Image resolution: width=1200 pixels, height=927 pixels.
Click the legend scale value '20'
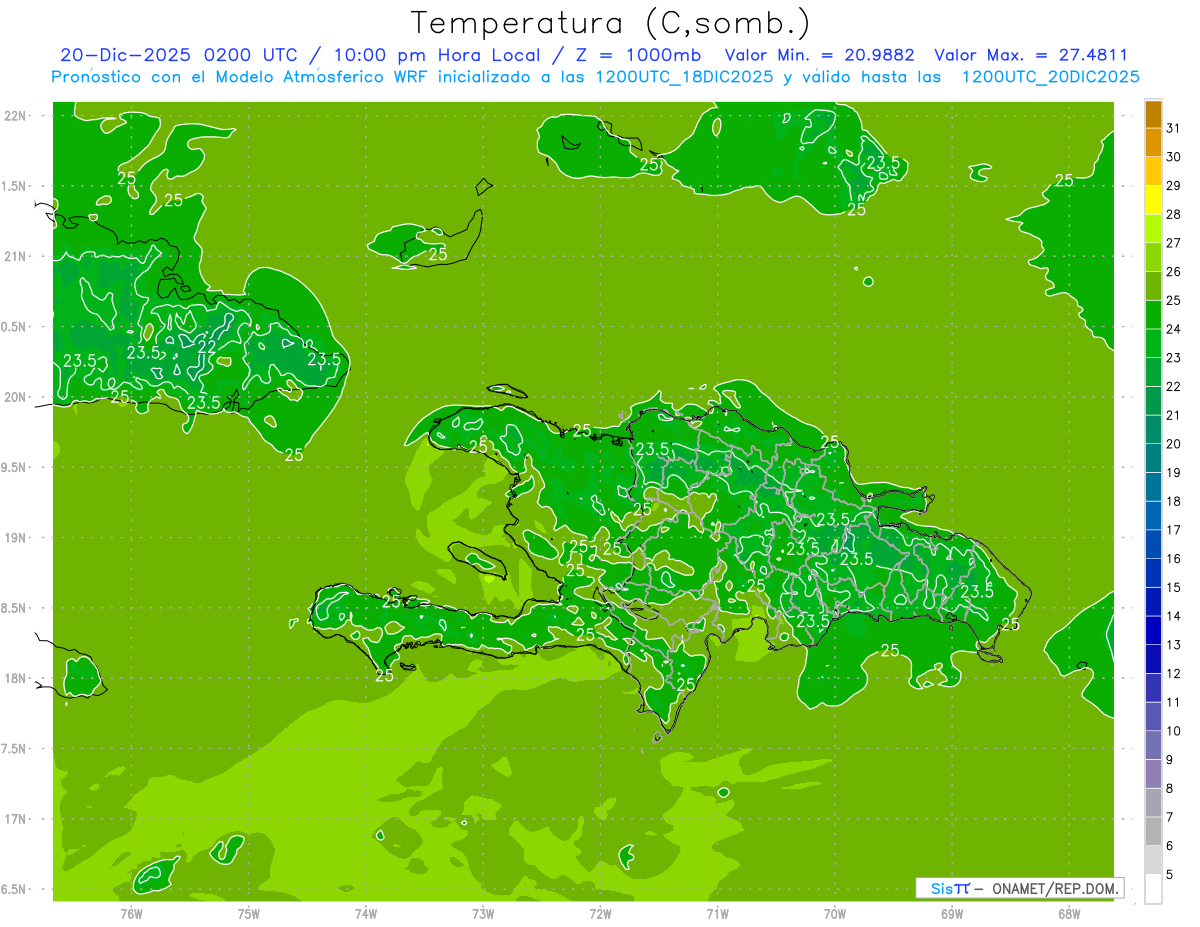[1174, 444]
